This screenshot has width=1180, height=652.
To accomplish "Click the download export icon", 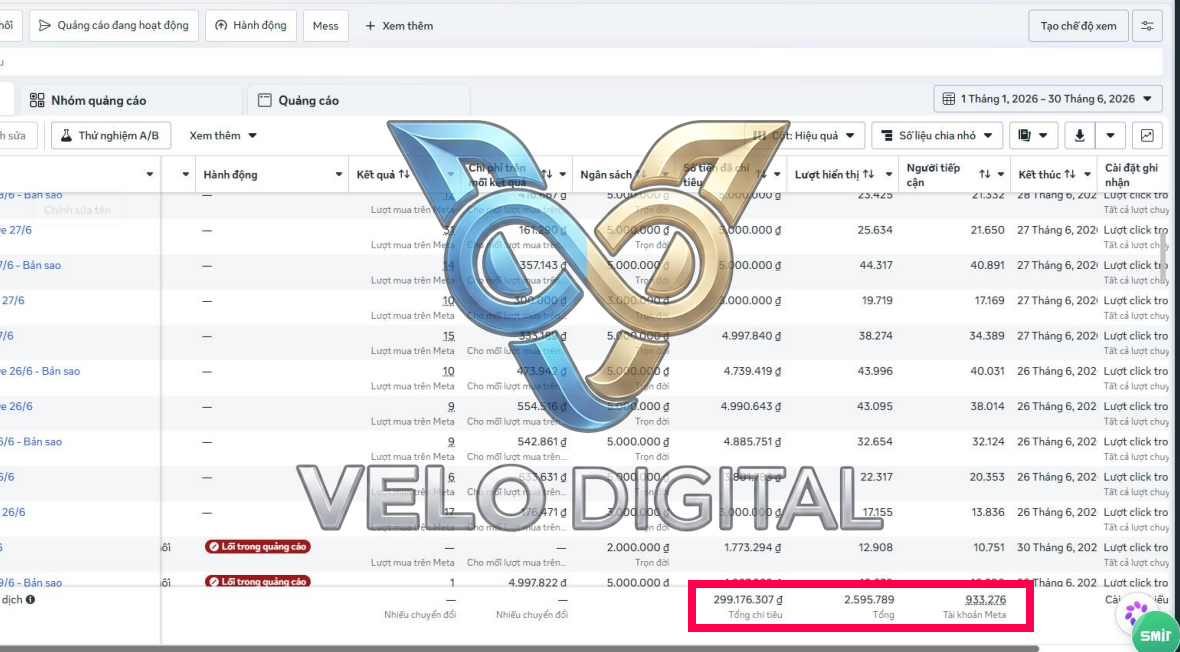I will (1079, 136).
